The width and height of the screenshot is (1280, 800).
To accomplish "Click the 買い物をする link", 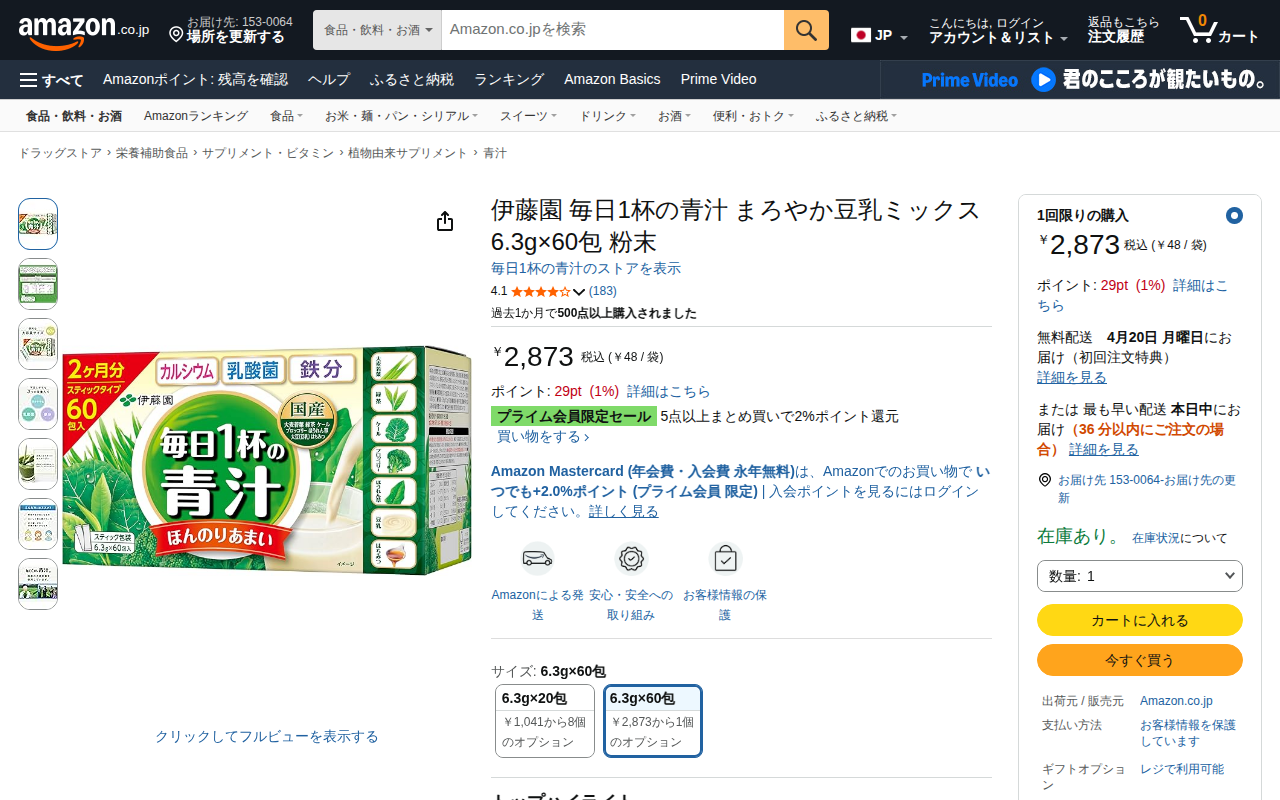I will pos(543,437).
